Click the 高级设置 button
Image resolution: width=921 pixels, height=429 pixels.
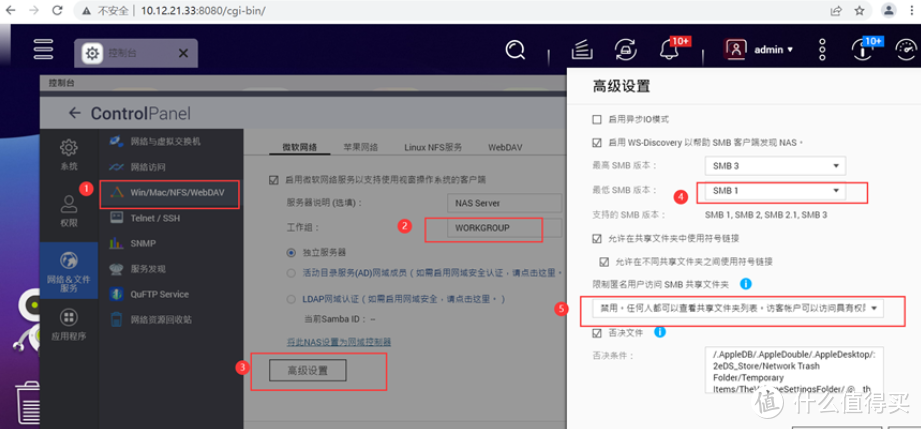tap(308, 370)
